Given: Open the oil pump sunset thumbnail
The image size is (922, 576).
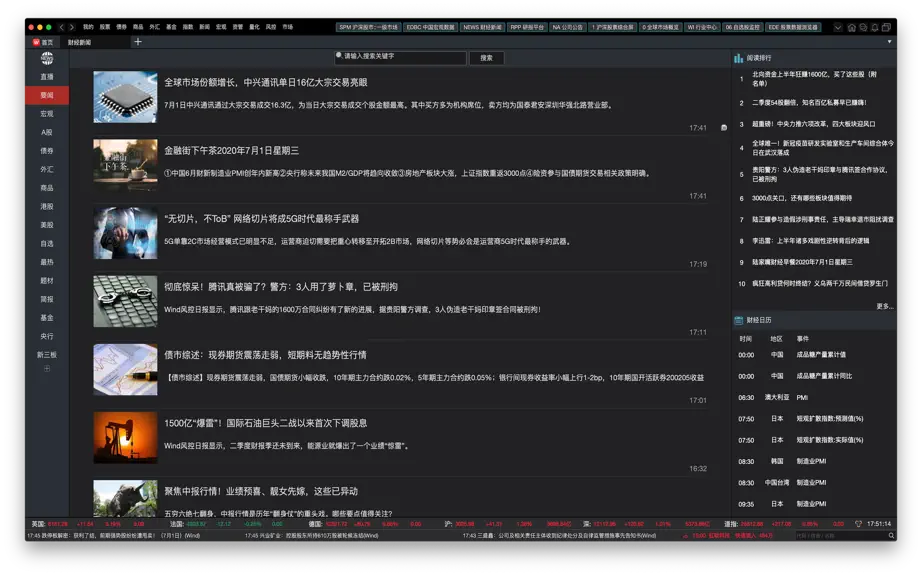Looking at the screenshot, I should click(x=125, y=437).
